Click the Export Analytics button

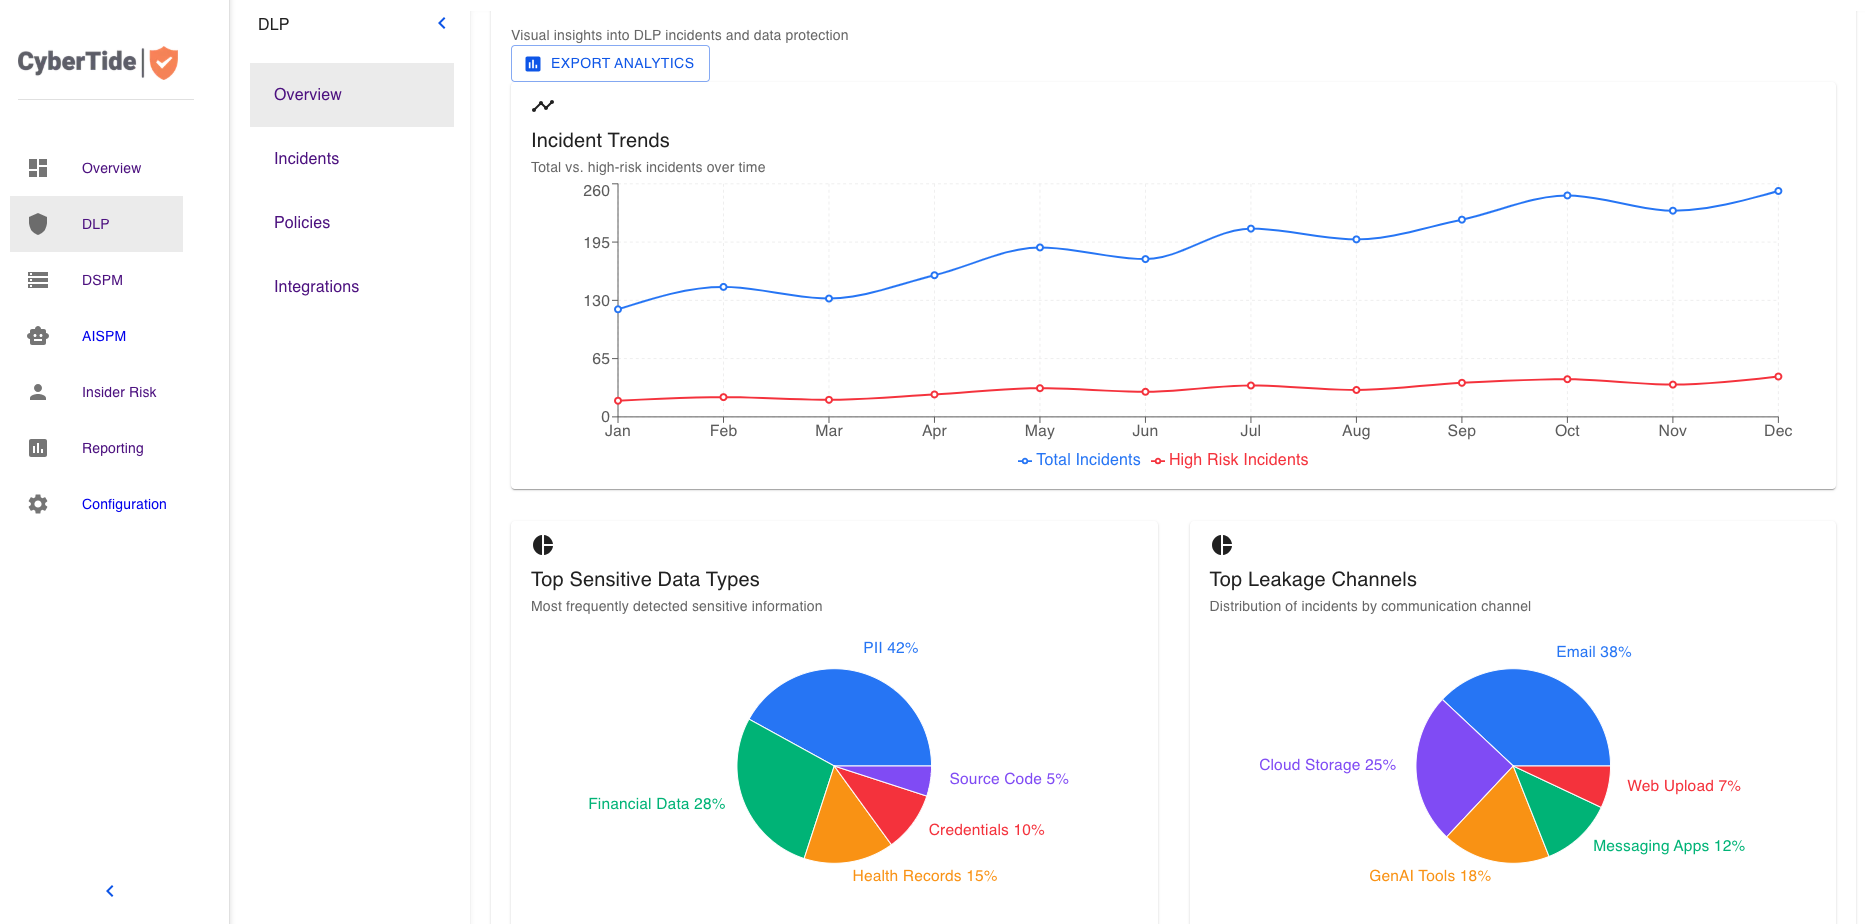pos(610,63)
